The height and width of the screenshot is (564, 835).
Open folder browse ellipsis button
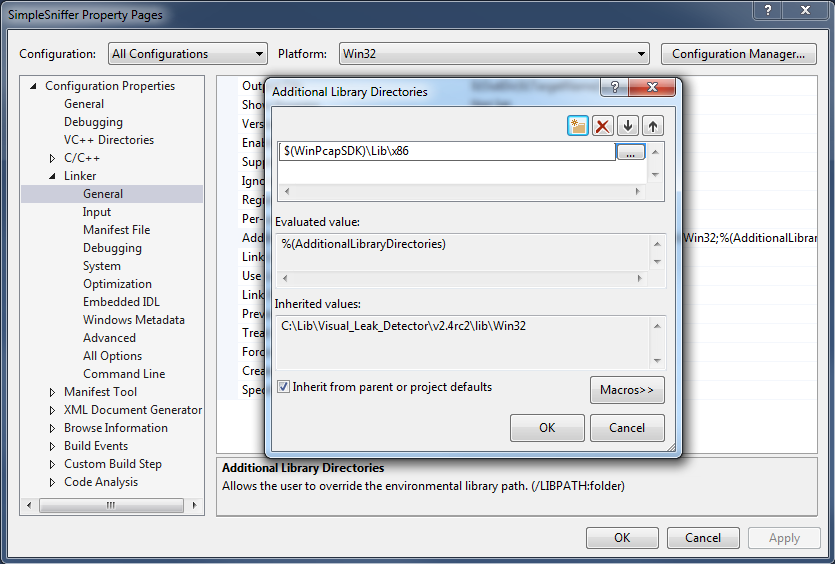(x=631, y=152)
